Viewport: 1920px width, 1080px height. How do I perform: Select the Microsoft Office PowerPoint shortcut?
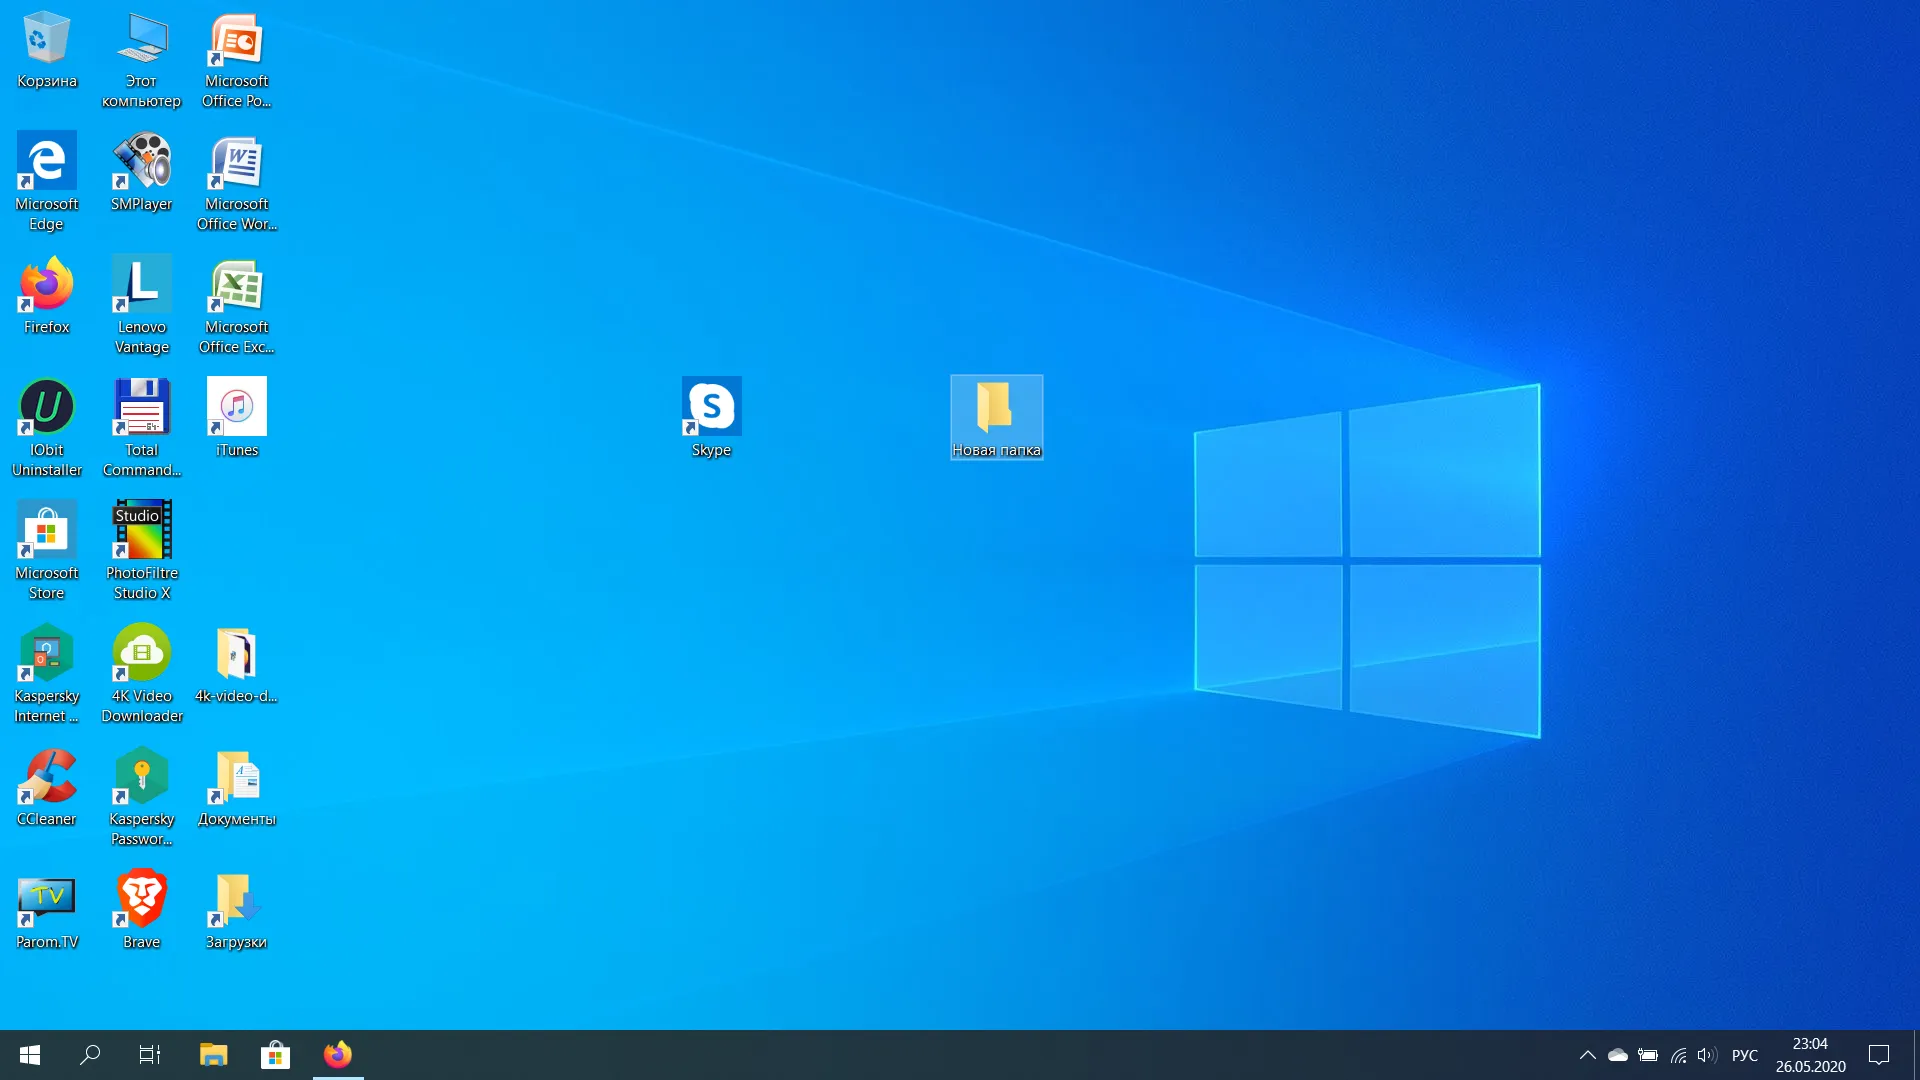tap(236, 60)
